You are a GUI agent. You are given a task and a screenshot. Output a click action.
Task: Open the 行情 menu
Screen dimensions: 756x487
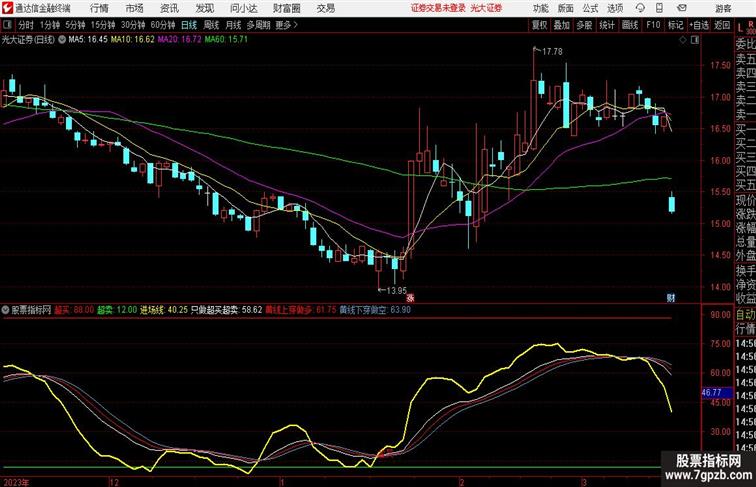pos(99,8)
